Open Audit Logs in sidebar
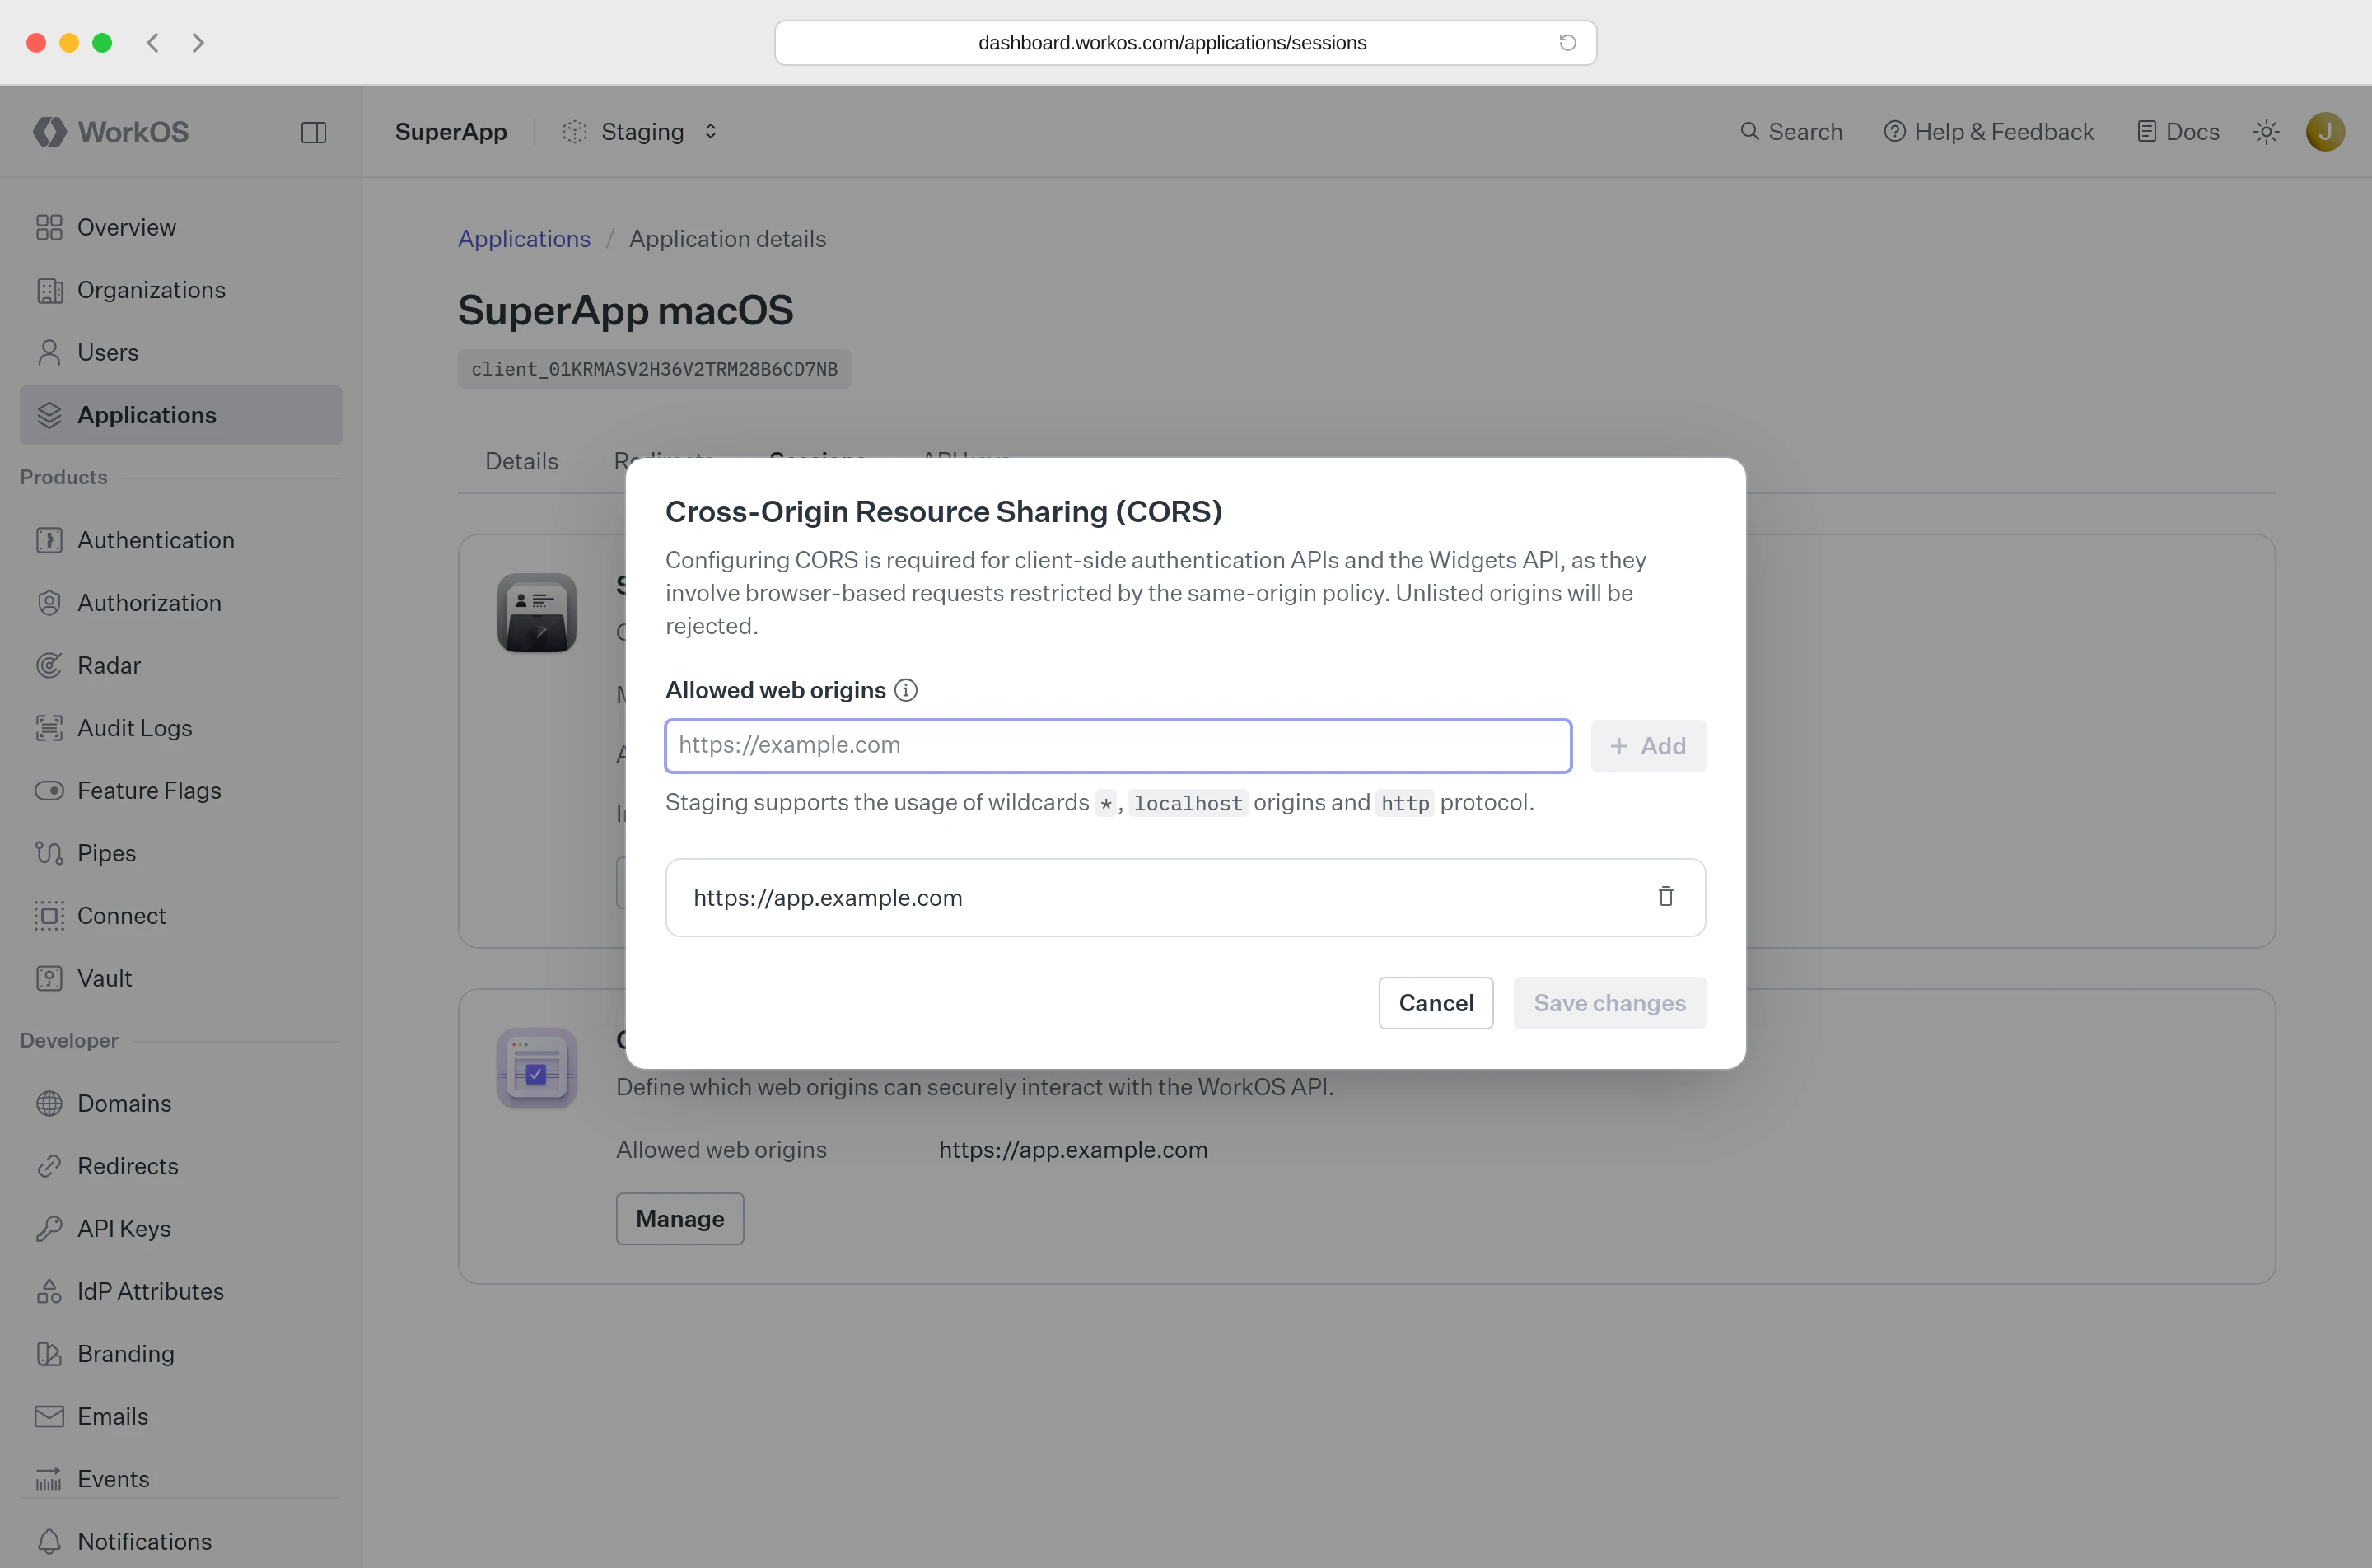The image size is (2372, 1568). point(181,728)
